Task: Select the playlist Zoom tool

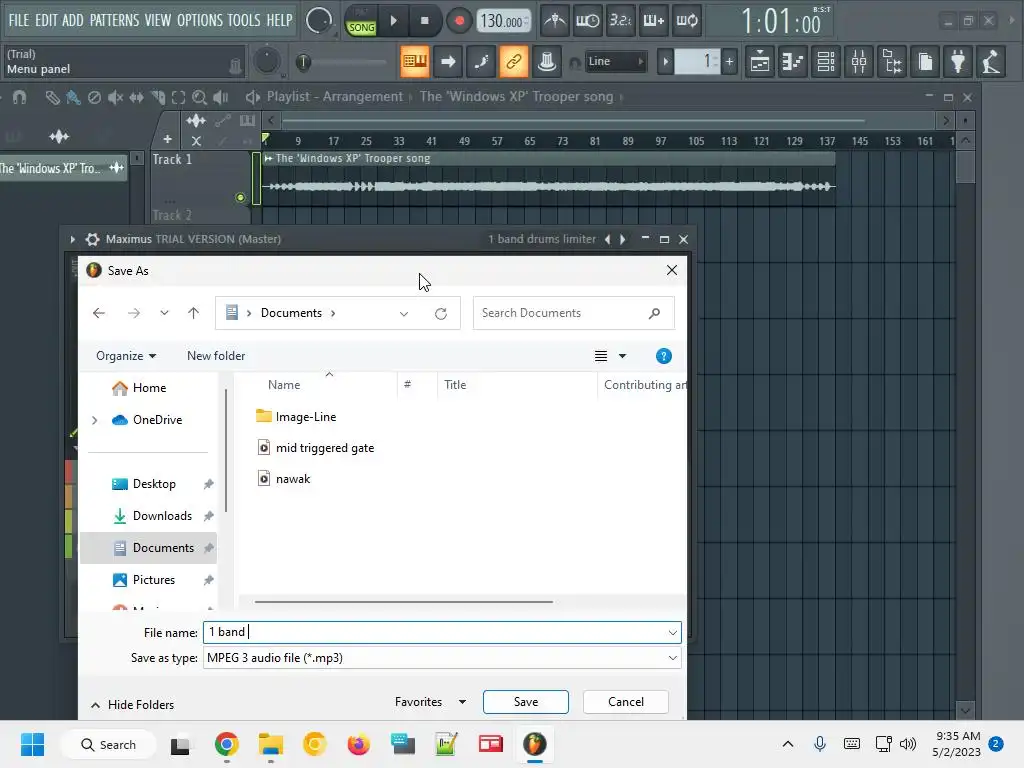Action: click(x=200, y=98)
